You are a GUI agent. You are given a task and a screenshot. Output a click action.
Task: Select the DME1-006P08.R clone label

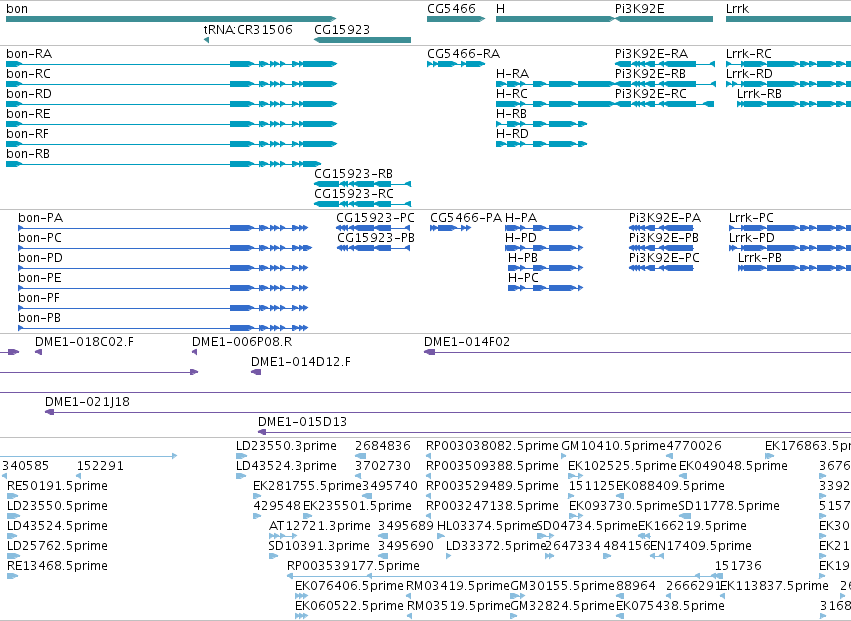point(242,342)
